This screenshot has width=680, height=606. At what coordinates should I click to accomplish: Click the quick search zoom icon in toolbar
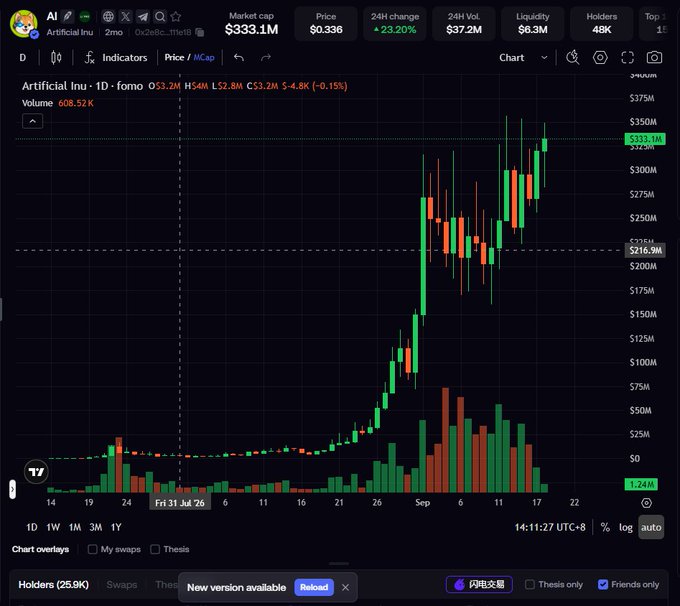coord(573,57)
